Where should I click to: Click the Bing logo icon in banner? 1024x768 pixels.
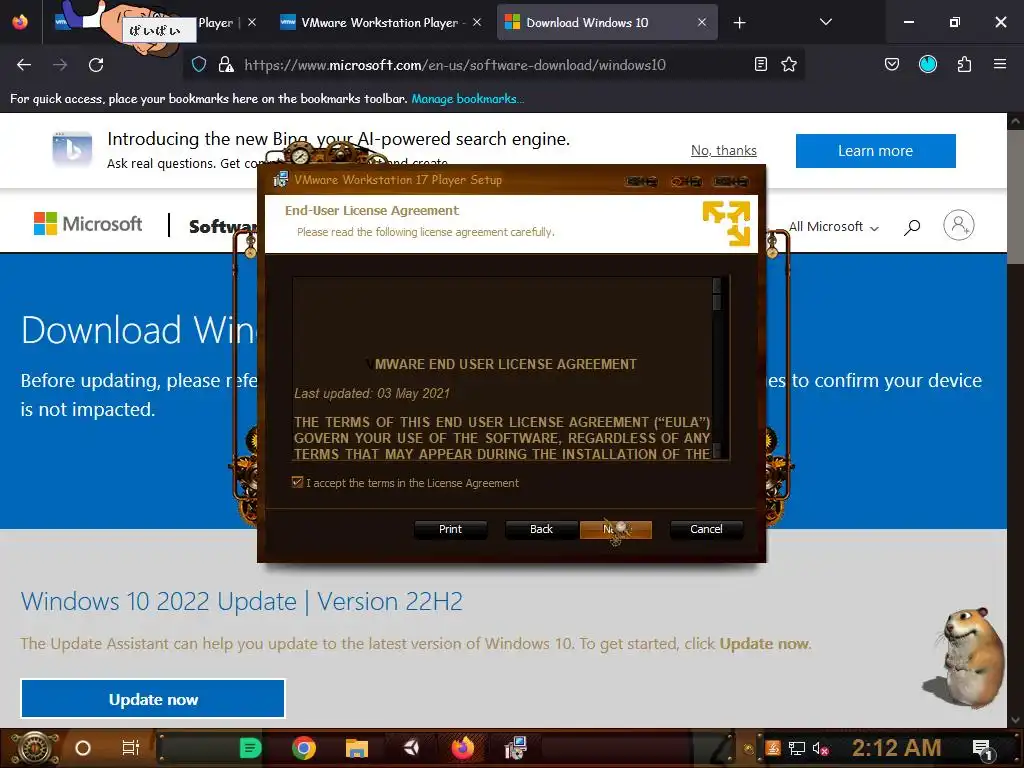pyautogui.click(x=72, y=150)
